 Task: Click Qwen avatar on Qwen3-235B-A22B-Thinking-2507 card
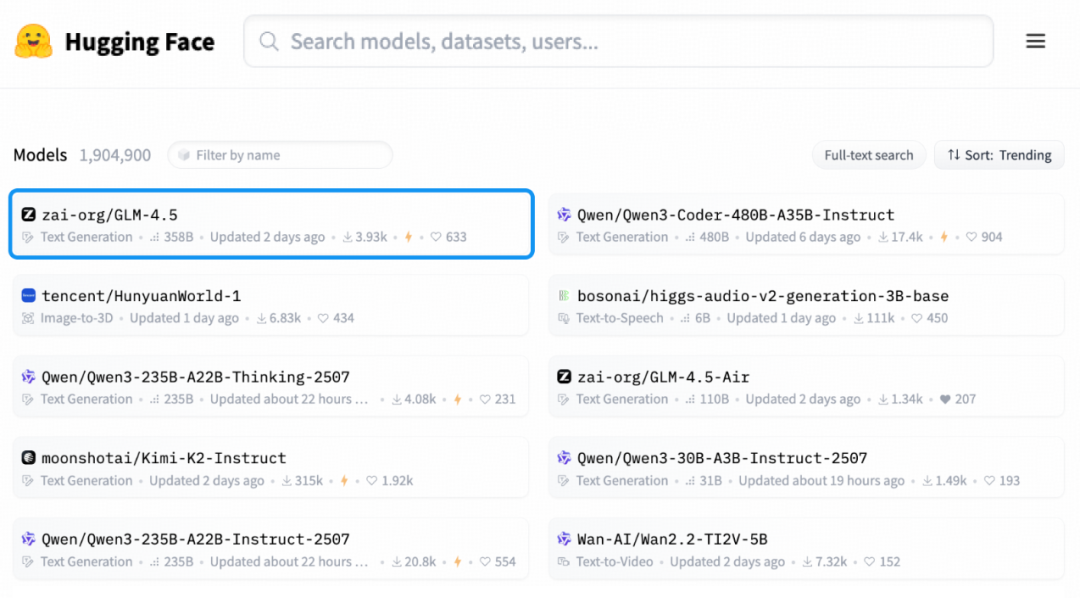(x=28, y=377)
